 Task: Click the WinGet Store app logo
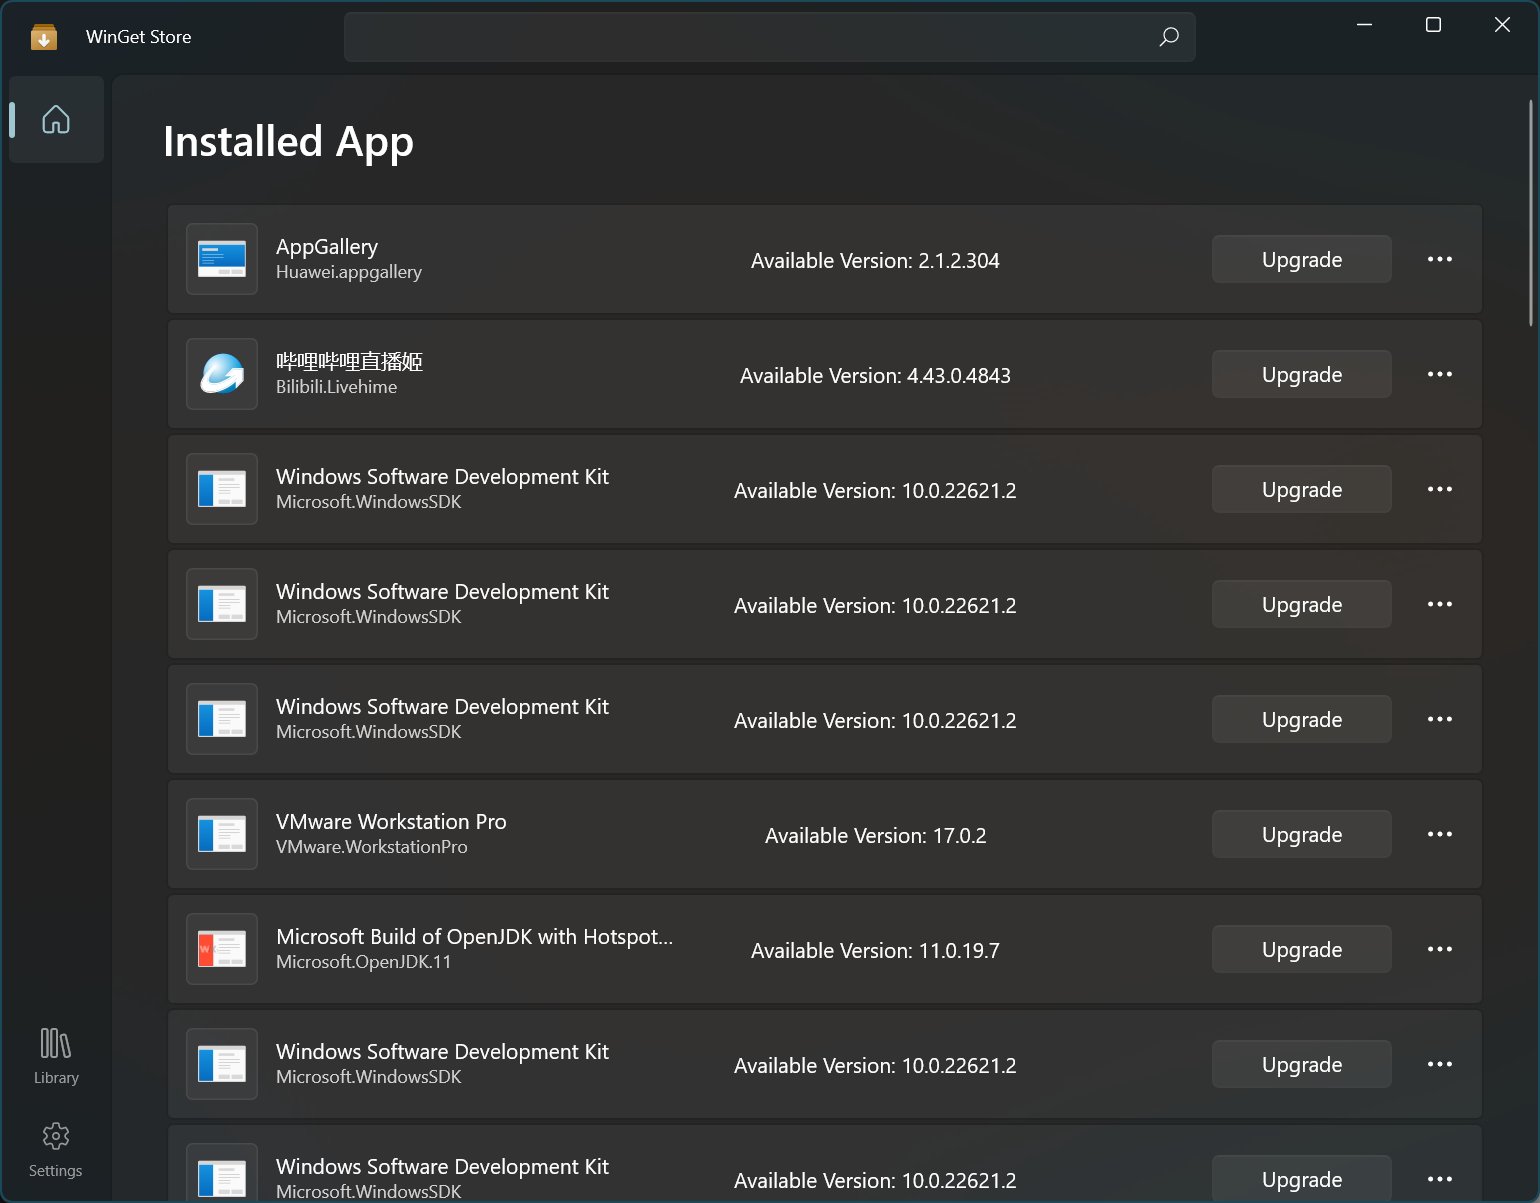tap(44, 37)
